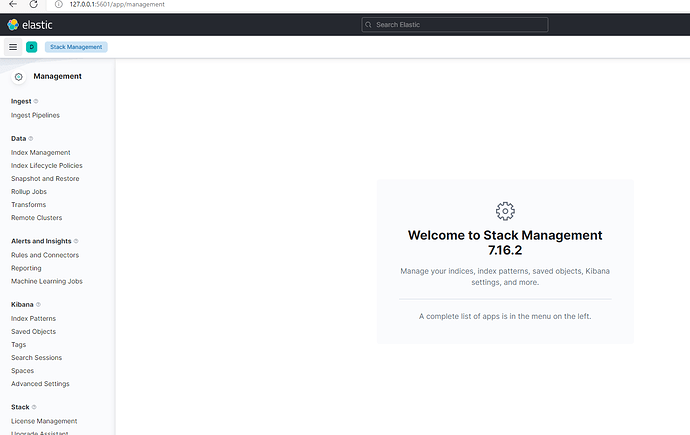Click the Stack section heading
The height and width of the screenshot is (435, 690).
[20, 407]
